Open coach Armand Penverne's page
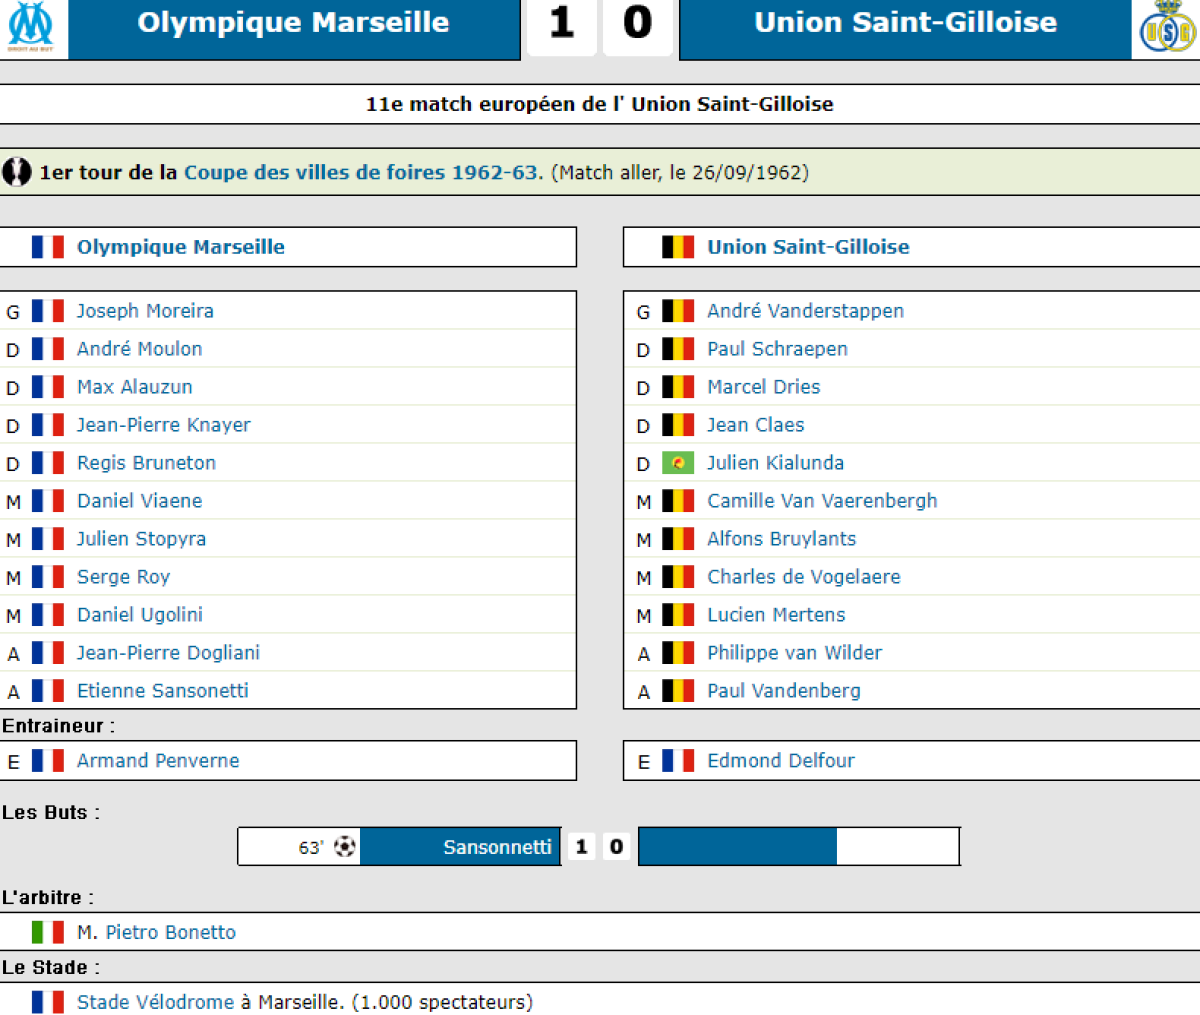This screenshot has height=1015, width=1200. tap(158, 761)
